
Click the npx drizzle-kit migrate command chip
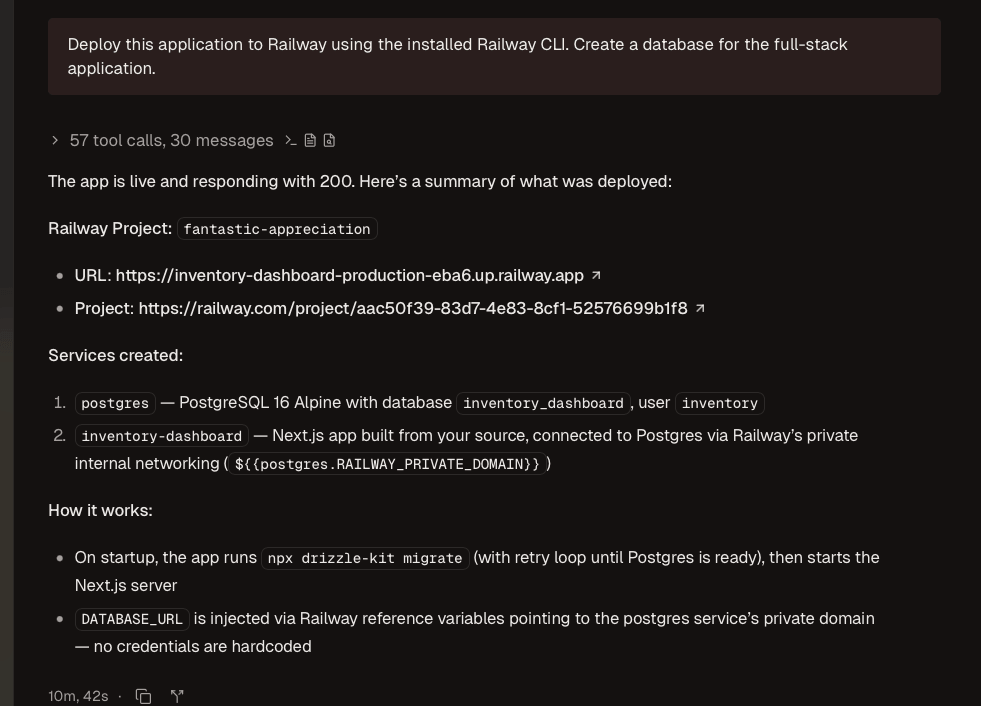pos(365,558)
